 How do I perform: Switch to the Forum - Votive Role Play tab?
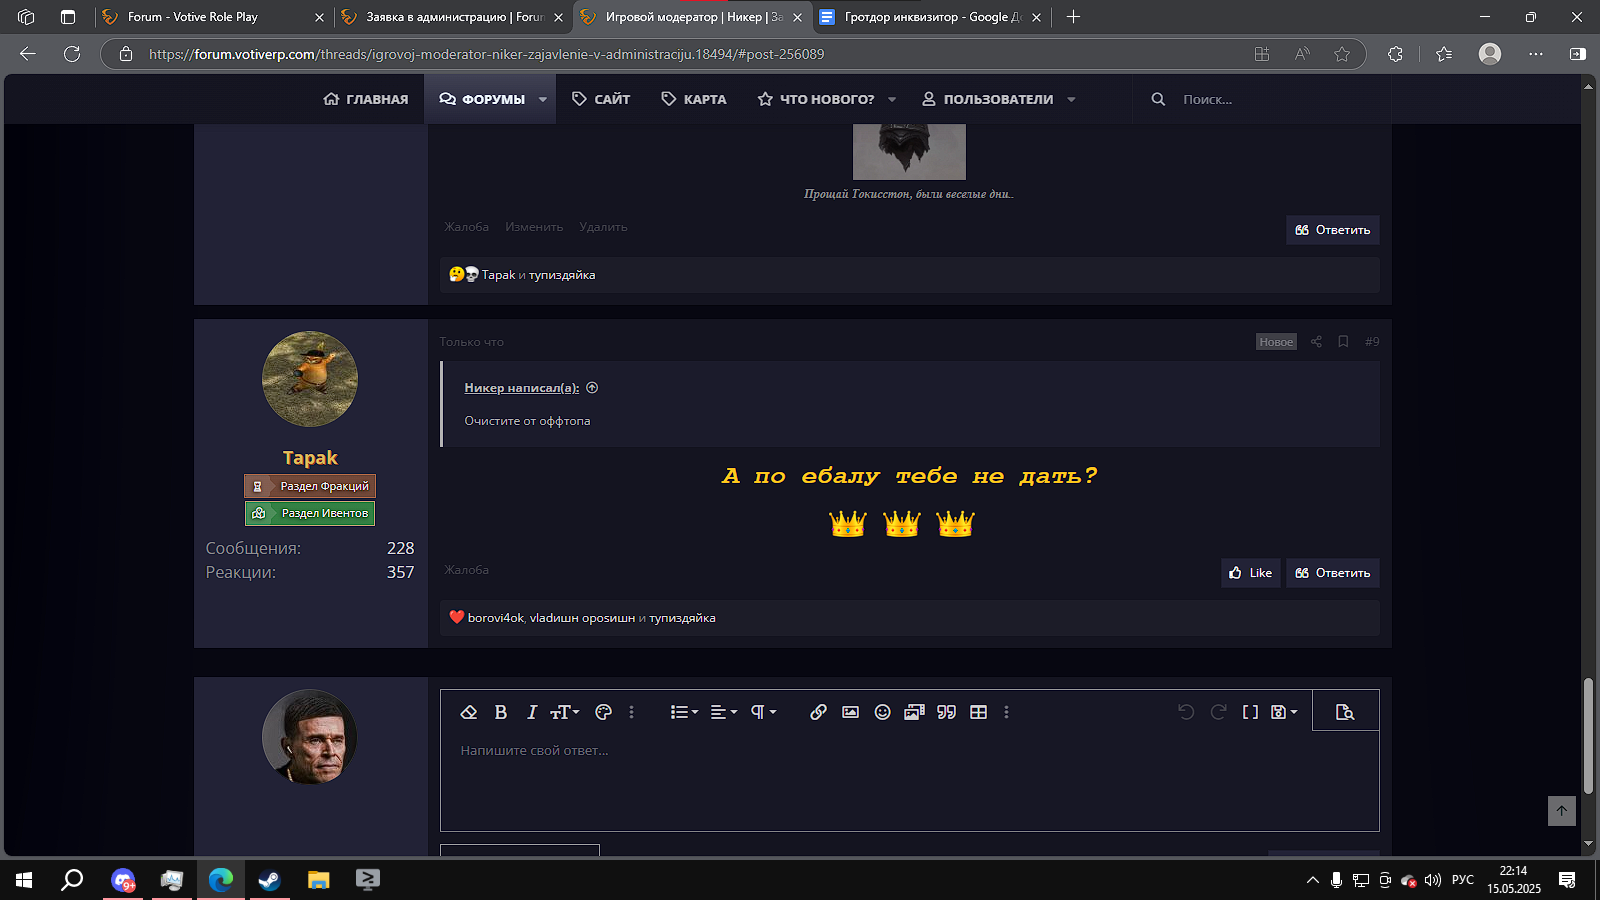(x=192, y=17)
